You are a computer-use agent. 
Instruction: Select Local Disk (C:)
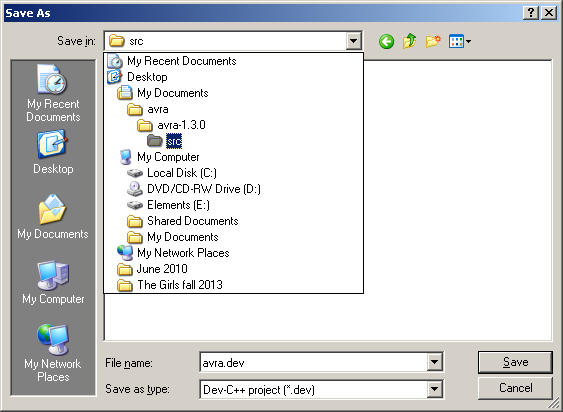pyautogui.click(x=233, y=173)
